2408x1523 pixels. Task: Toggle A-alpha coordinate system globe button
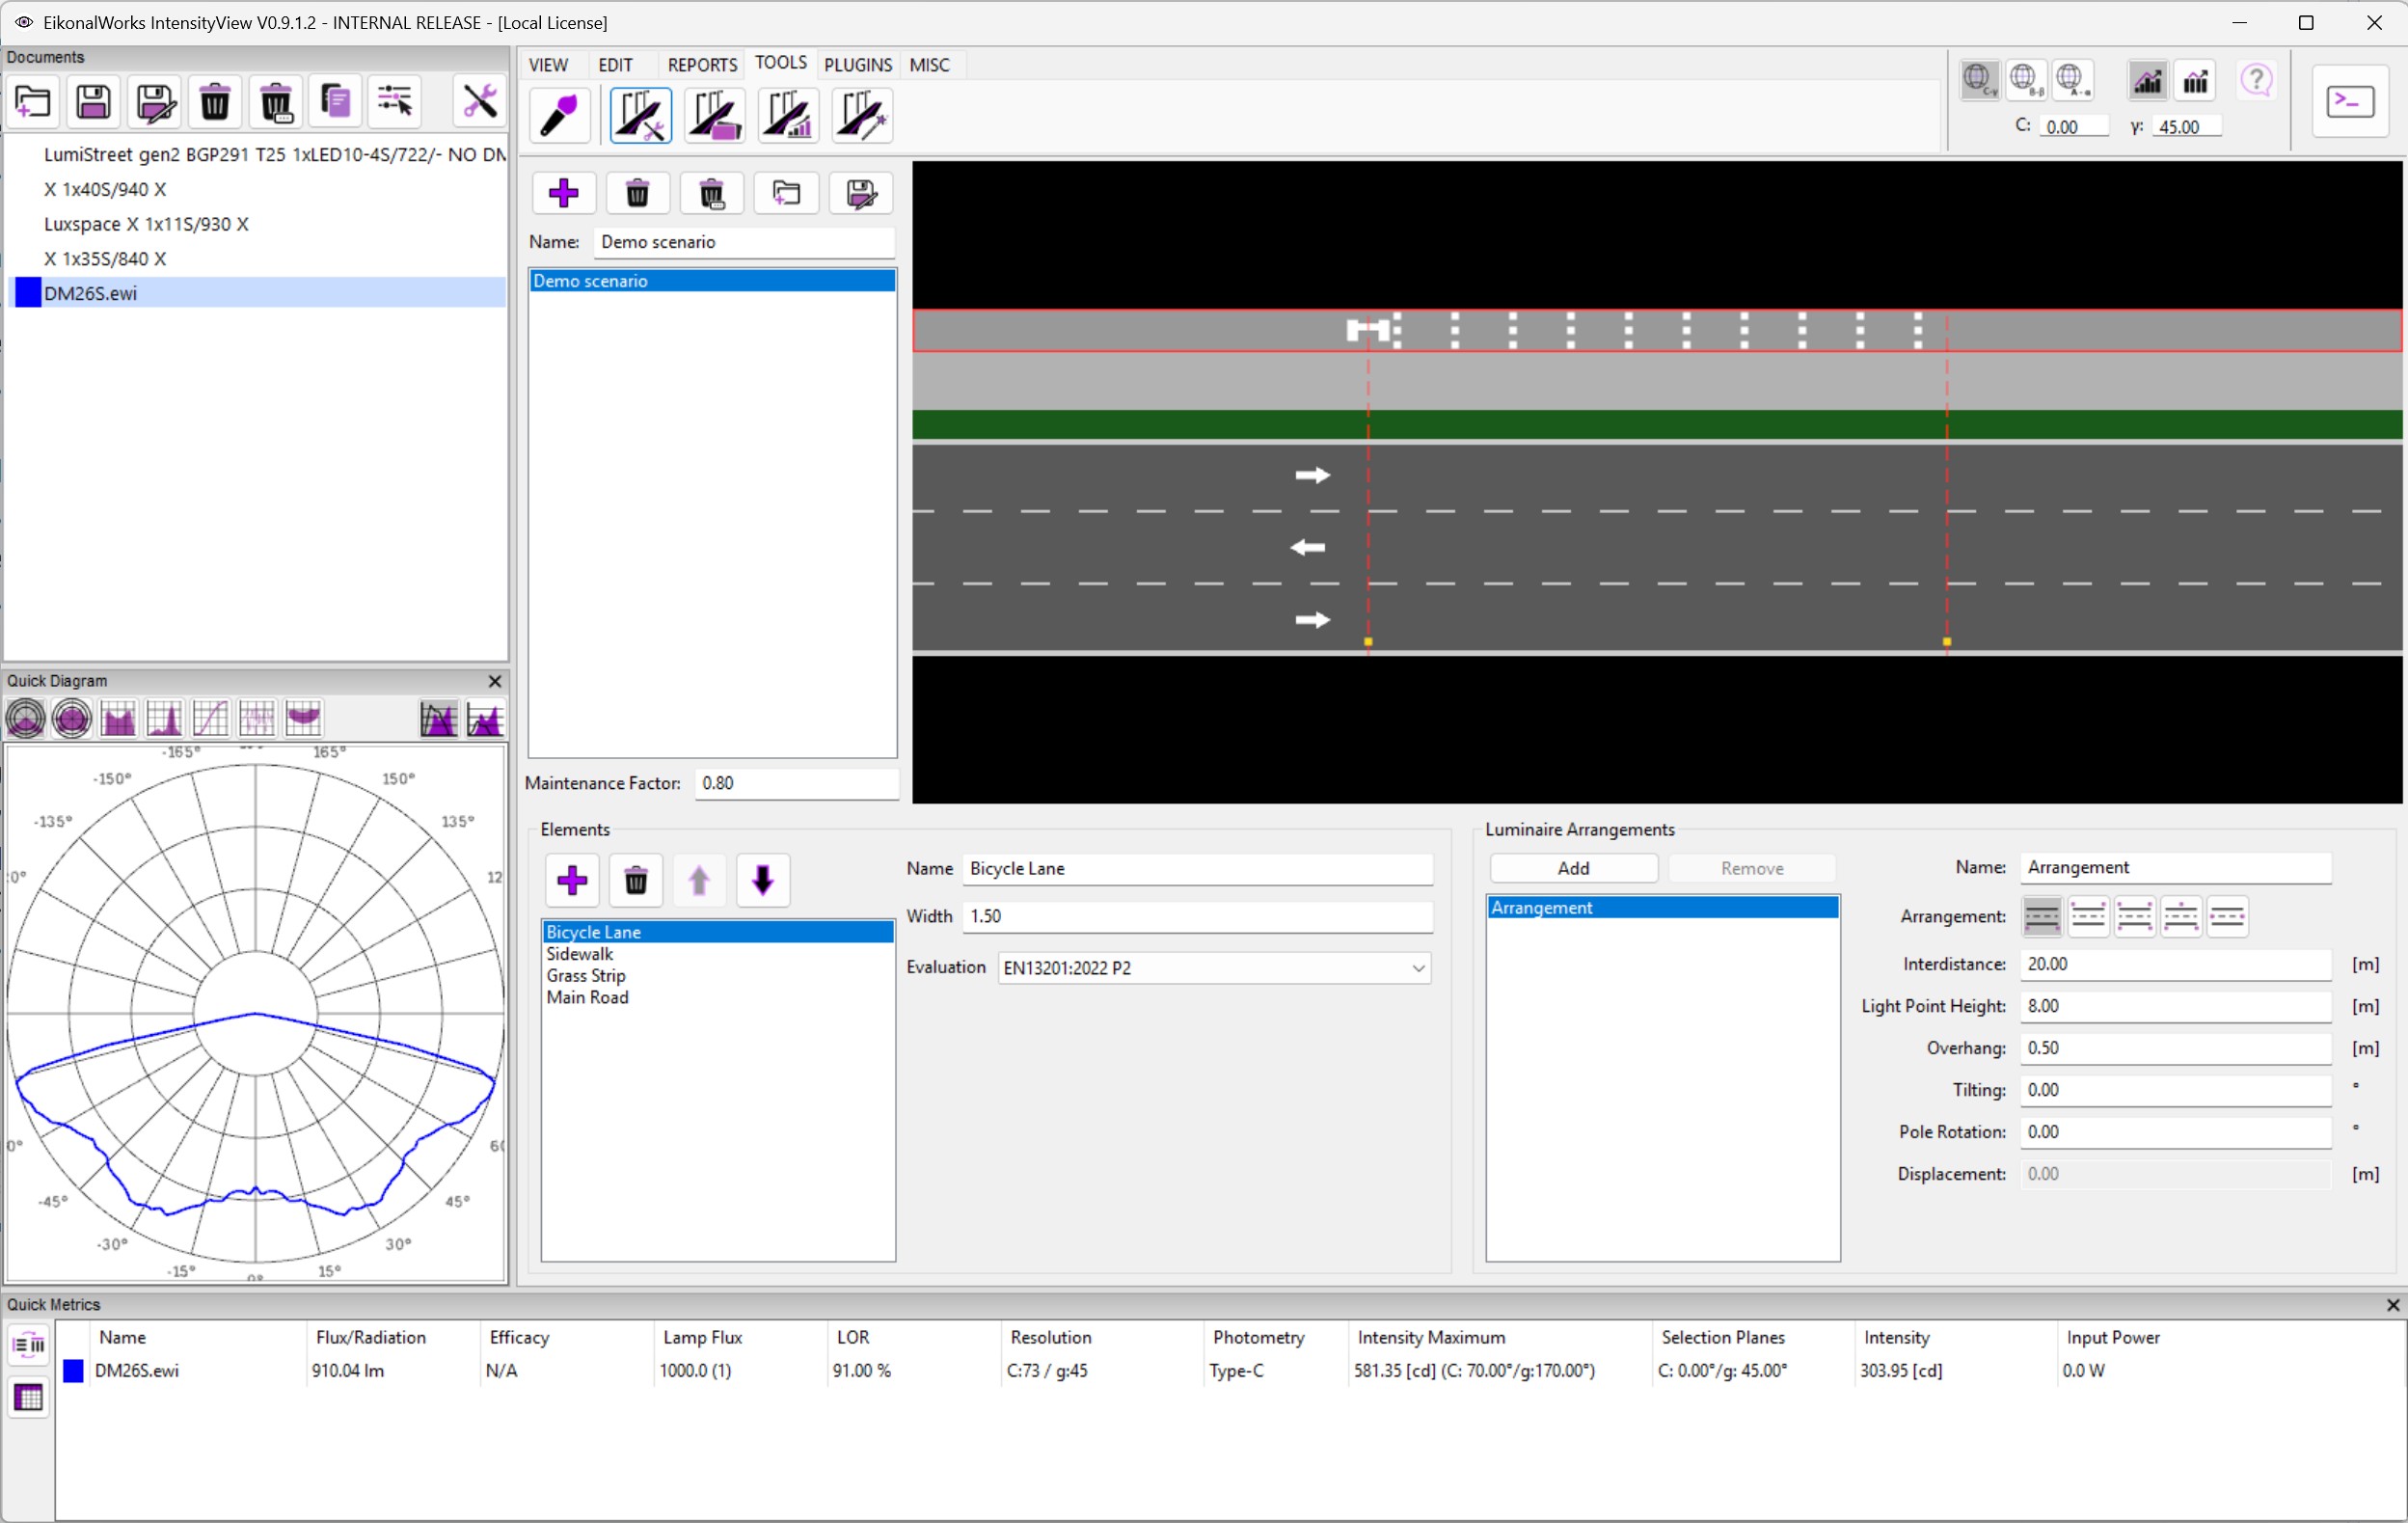point(2073,80)
